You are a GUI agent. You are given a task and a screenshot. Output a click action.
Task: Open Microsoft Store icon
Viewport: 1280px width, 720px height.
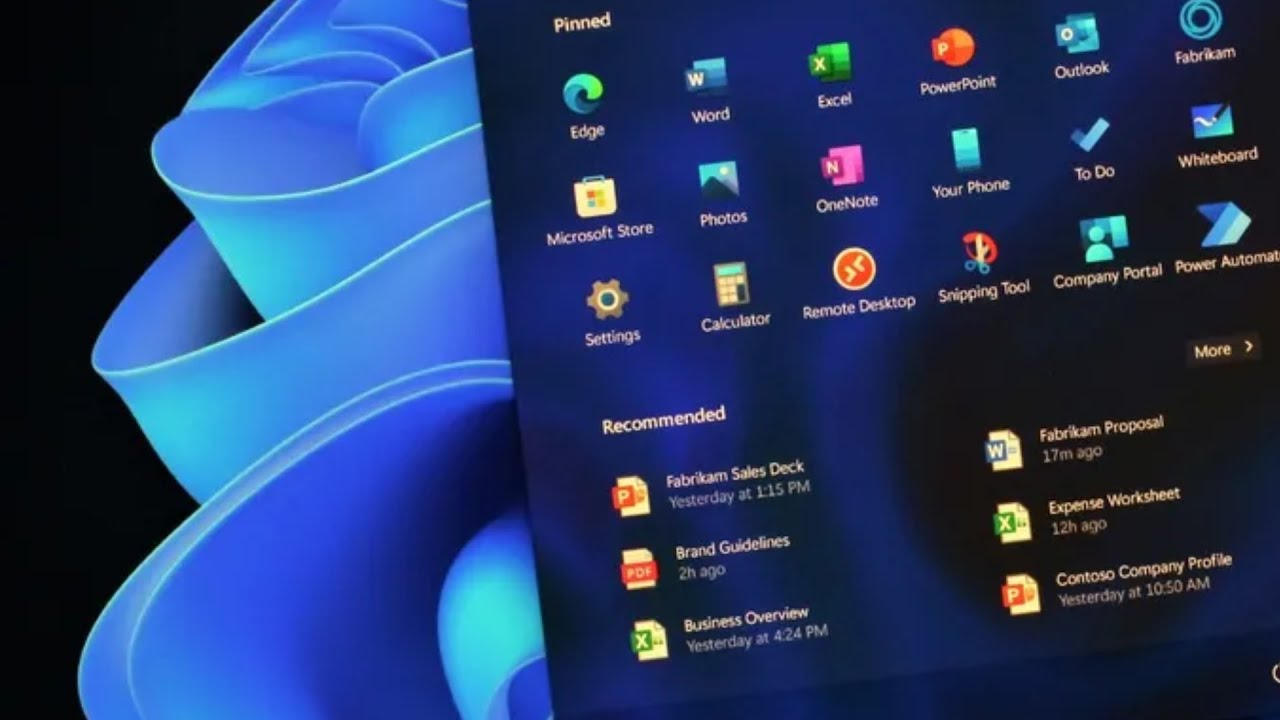pyautogui.click(x=595, y=196)
